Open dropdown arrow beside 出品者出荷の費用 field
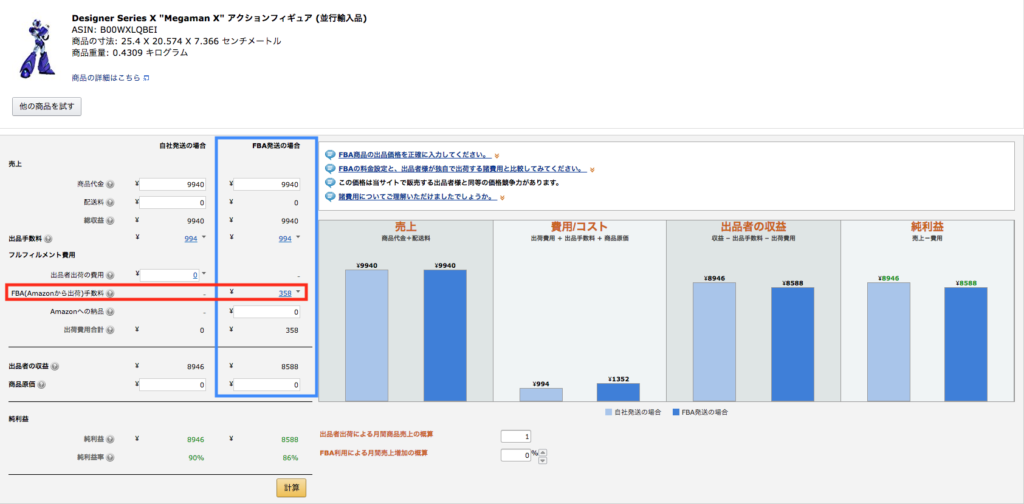The height and width of the screenshot is (504, 1024). coord(204,274)
